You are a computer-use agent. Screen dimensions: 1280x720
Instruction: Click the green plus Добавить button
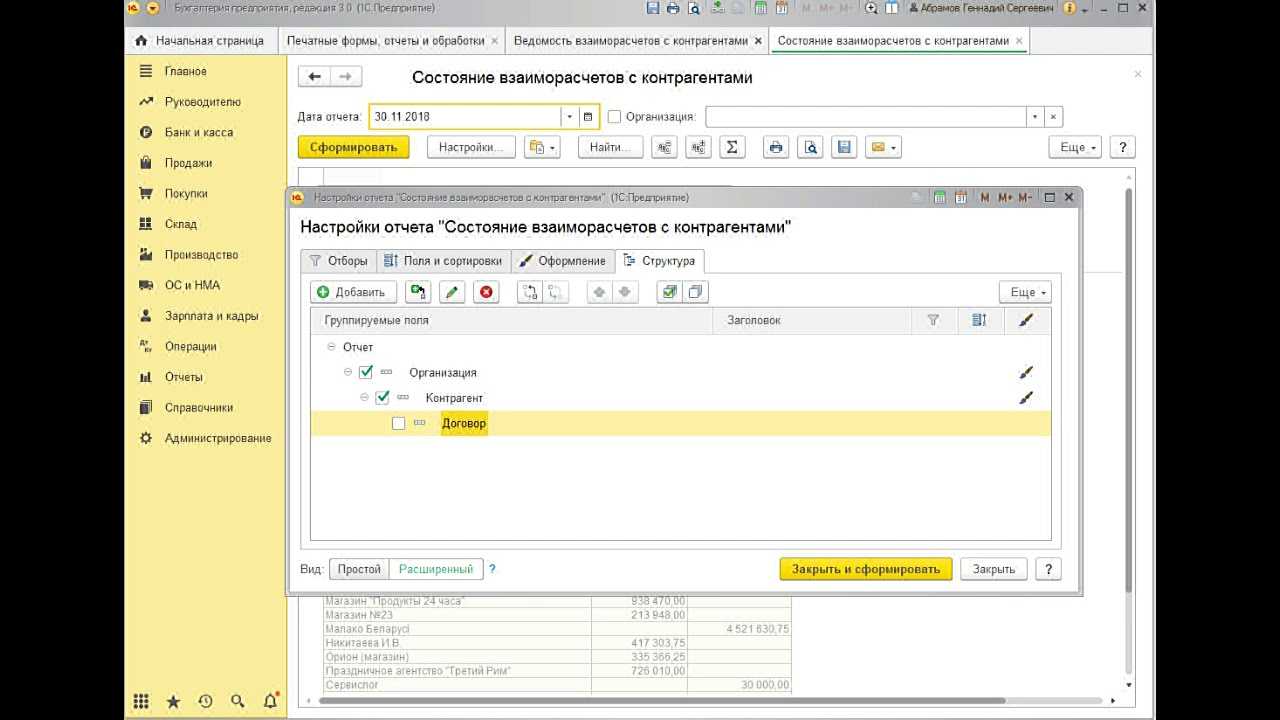point(354,292)
